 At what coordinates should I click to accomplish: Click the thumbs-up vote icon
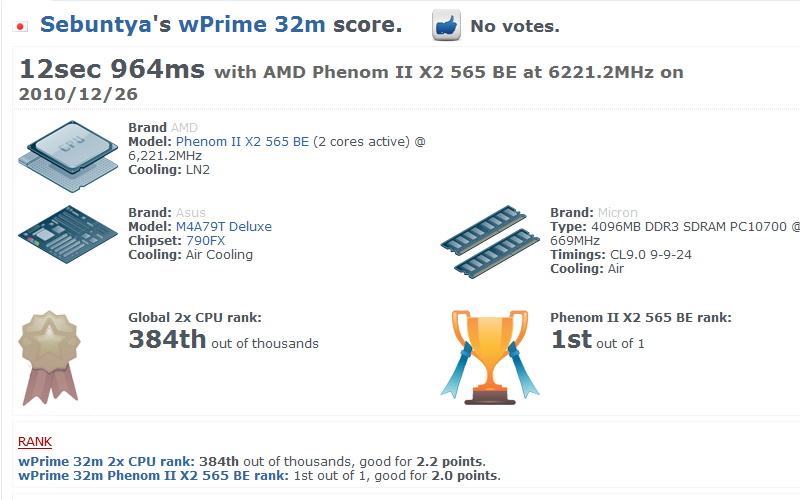[x=446, y=26]
